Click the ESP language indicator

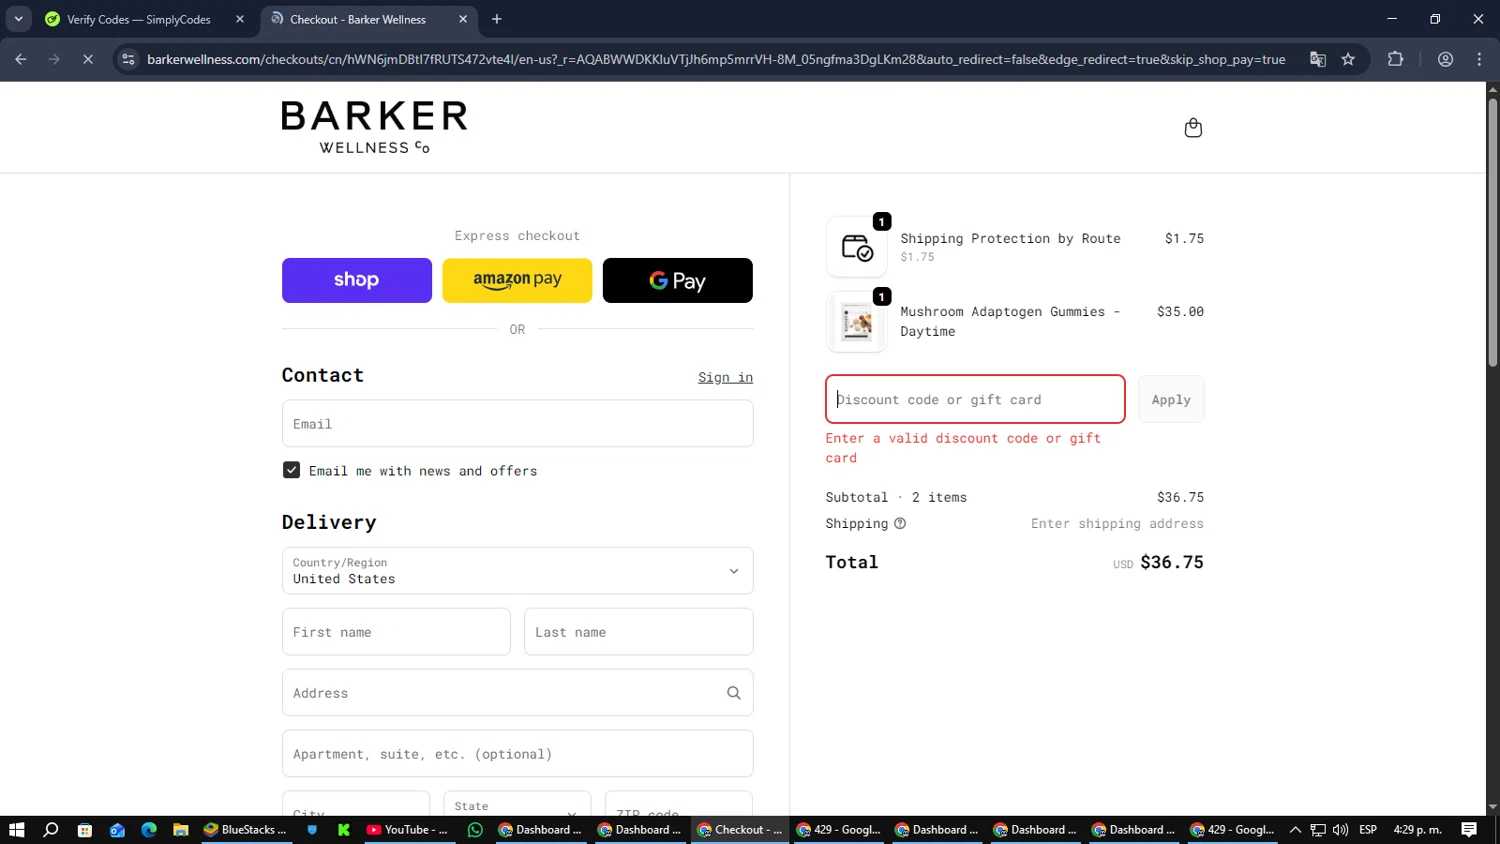click(x=1368, y=830)
